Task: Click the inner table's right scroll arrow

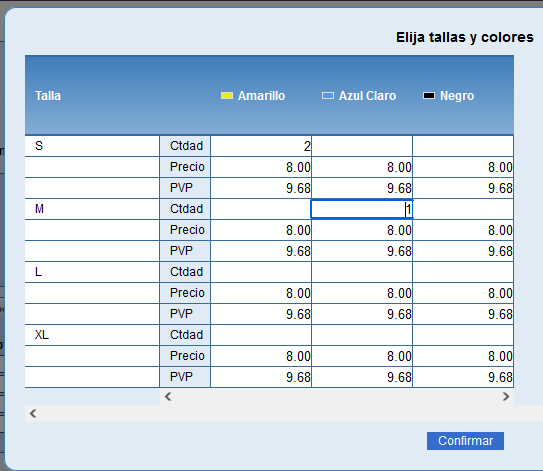Action: tap(506, 397)
